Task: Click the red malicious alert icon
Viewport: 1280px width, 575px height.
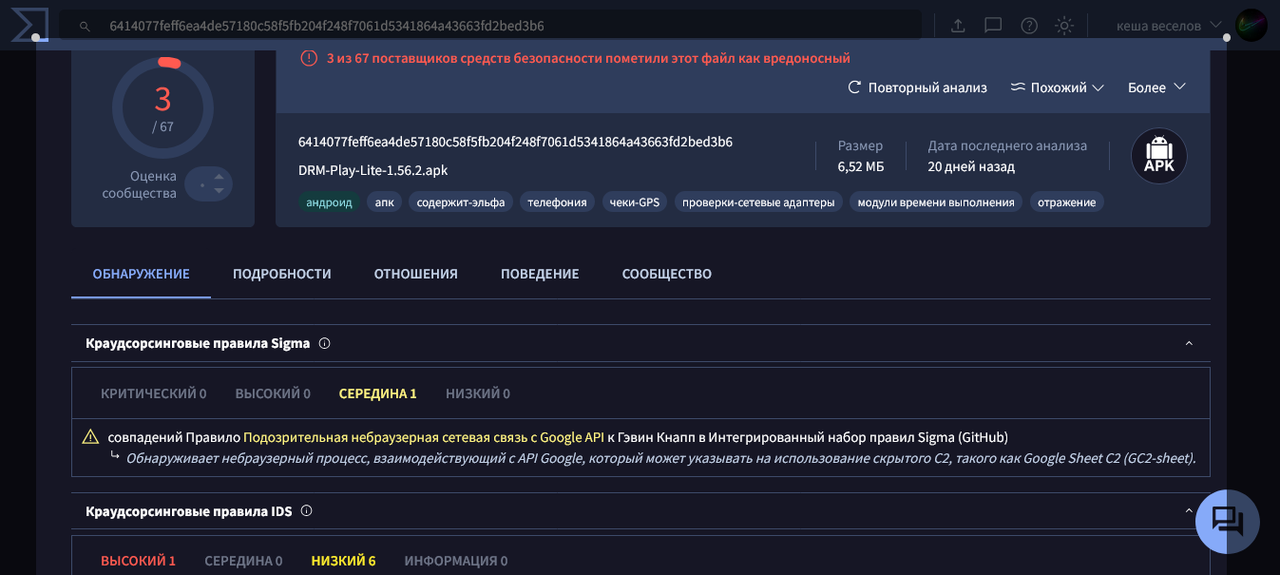Action: [309, 58]
